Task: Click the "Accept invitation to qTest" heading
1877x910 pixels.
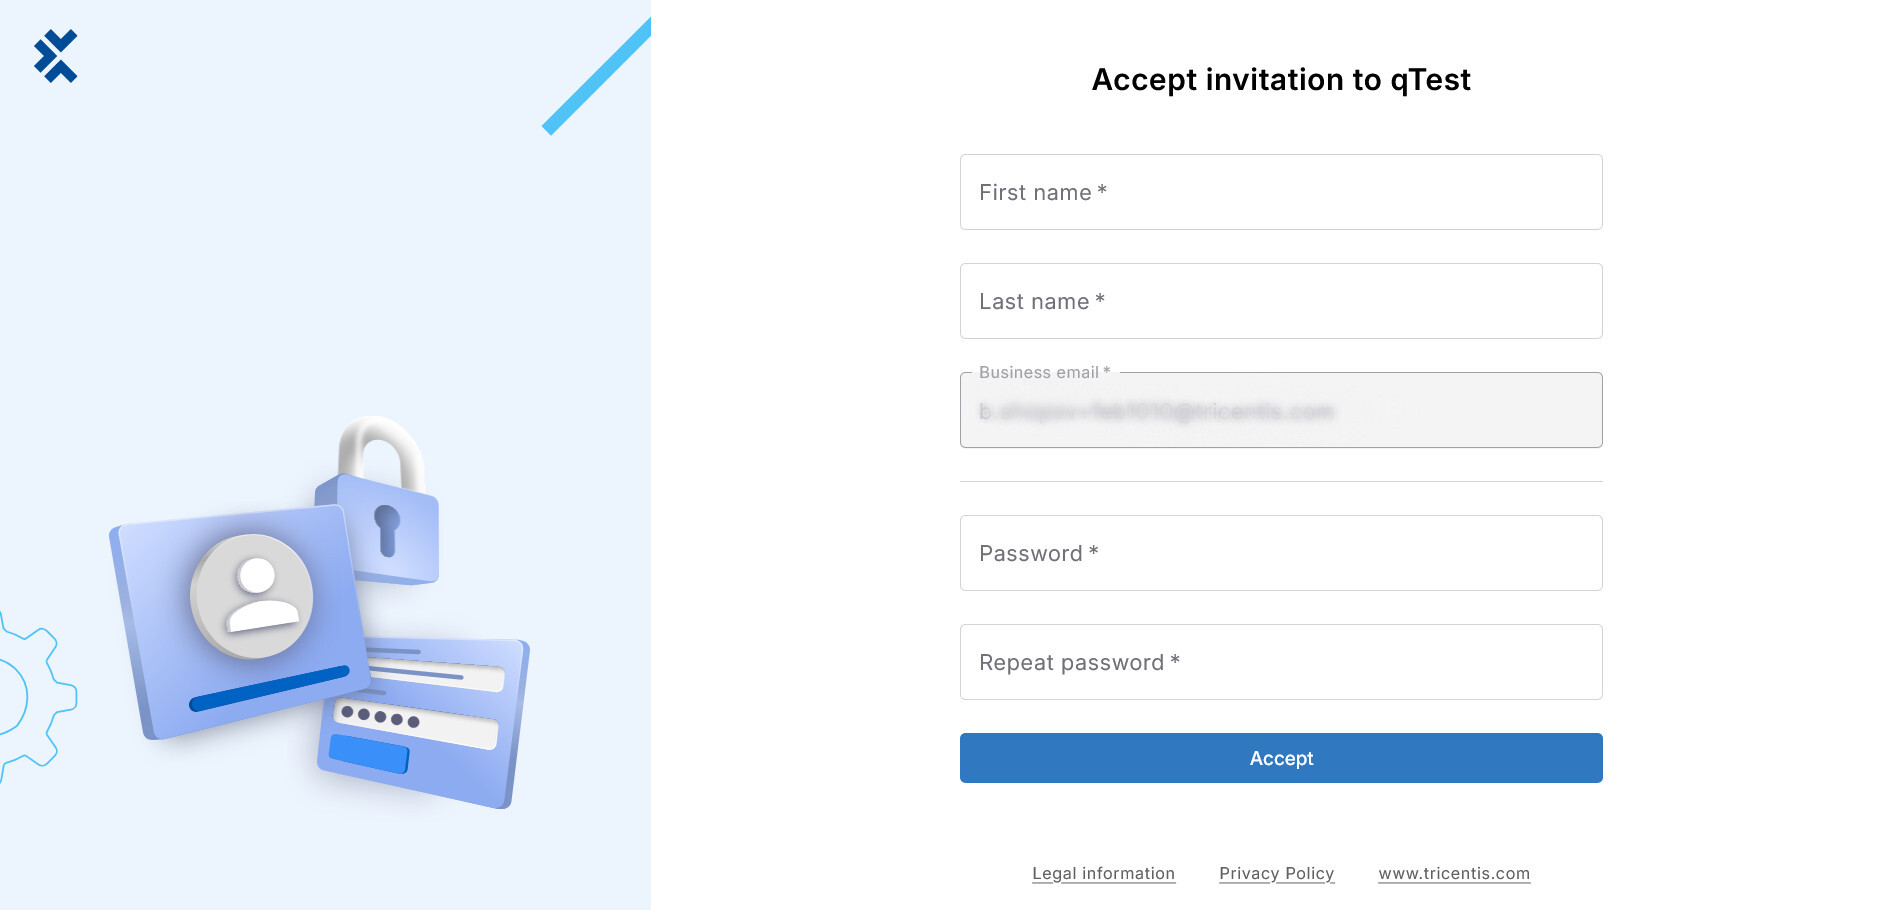Action: (1280, 80)
